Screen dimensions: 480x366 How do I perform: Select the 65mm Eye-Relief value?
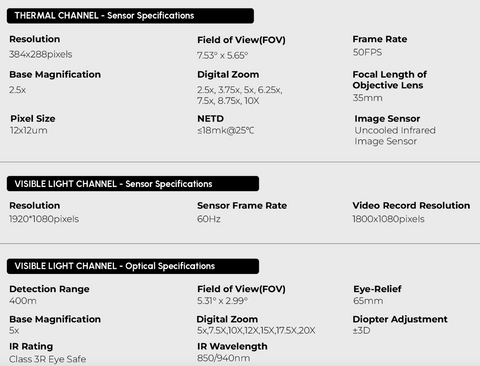[x=368, y=301]
